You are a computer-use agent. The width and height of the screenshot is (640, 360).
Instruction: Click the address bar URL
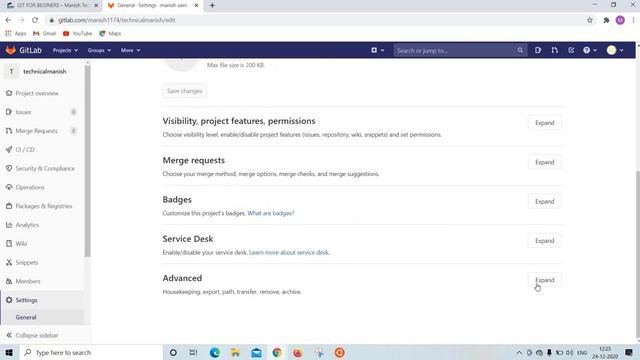click(116, 20)
